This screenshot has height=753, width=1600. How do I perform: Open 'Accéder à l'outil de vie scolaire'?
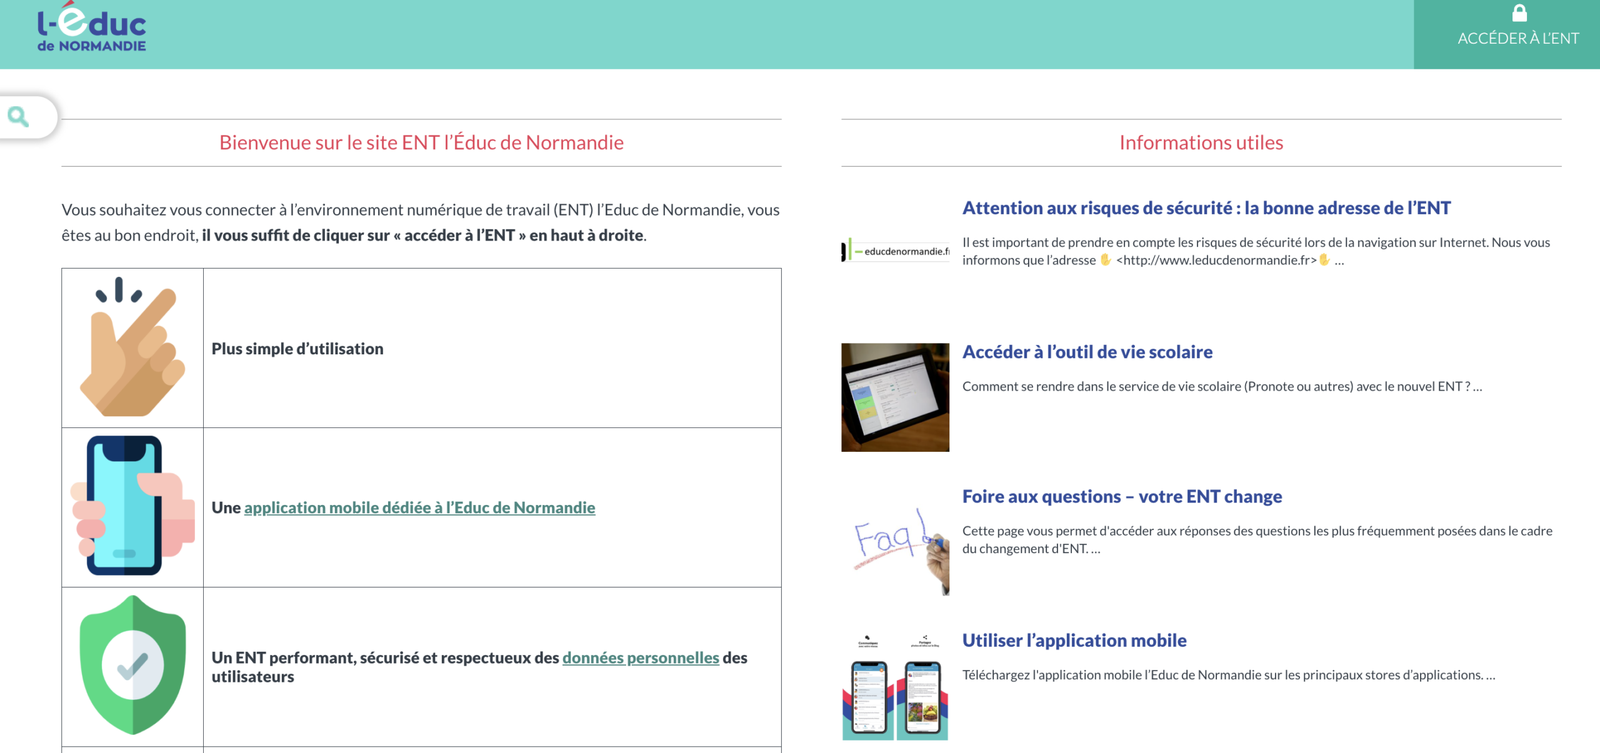1087,352
